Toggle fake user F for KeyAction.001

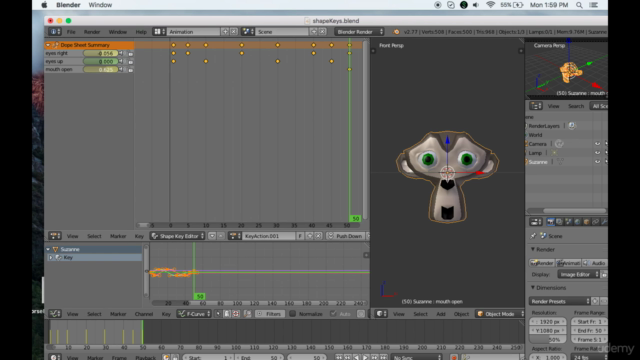(x=300, y=236)
